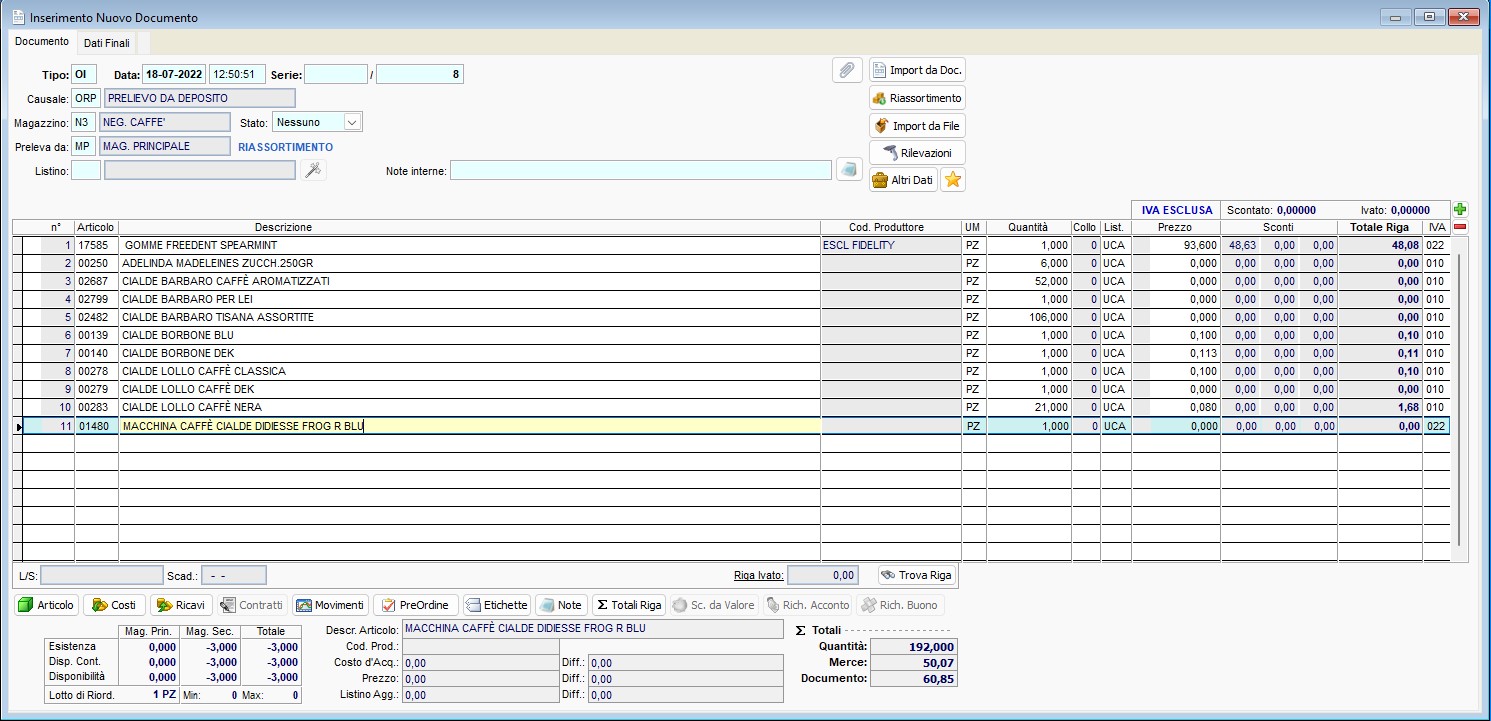
Task: Click the red minus remove row icon
Action: [1460, 227]
